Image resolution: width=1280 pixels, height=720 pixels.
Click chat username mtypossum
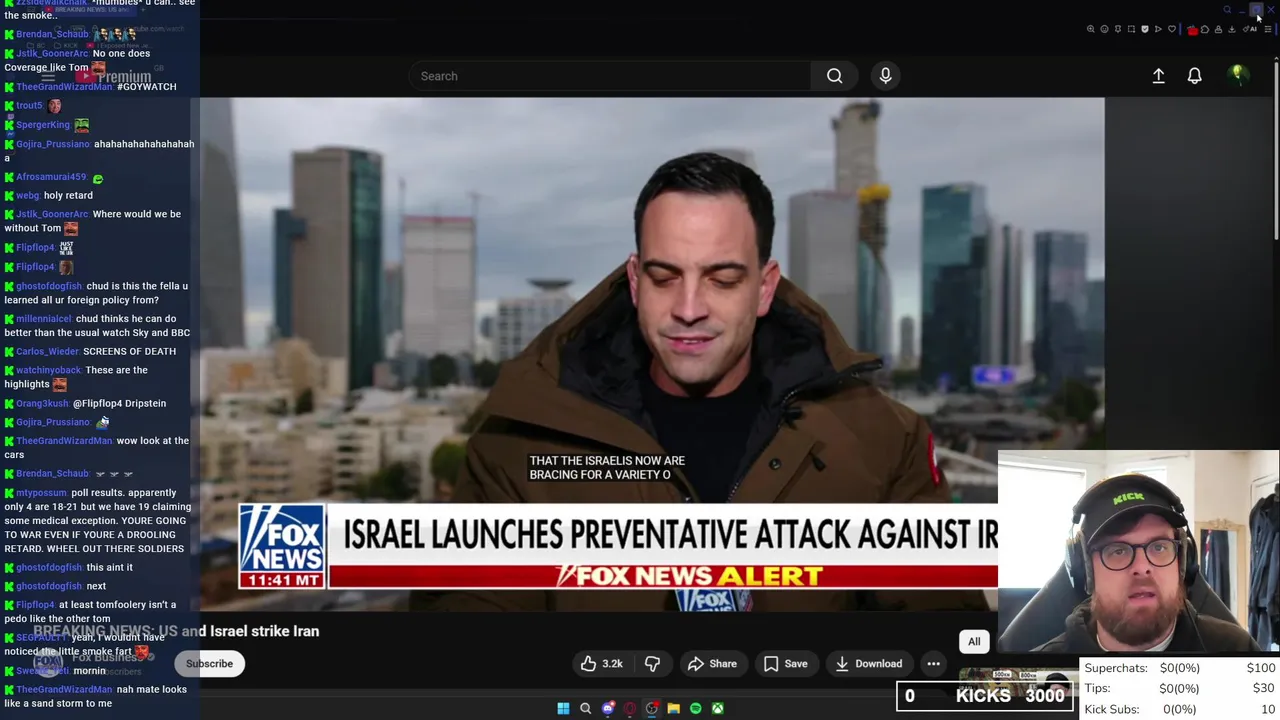click(x=41, y=493)
